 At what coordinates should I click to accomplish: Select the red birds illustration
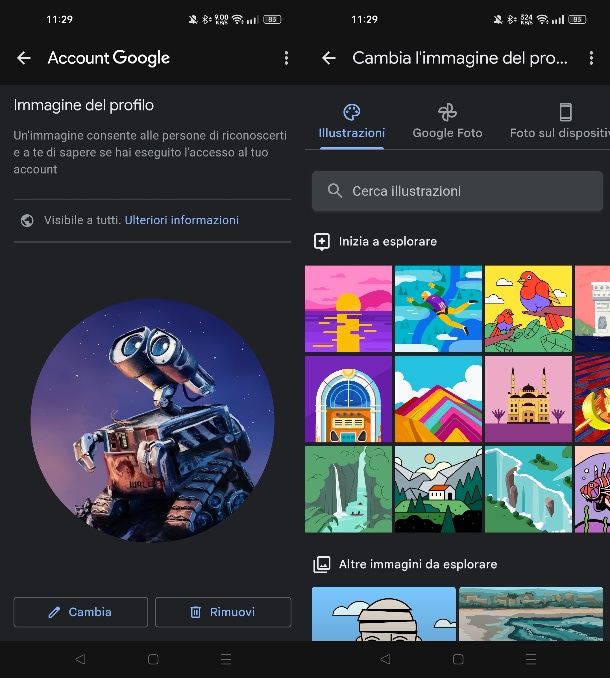528,309
